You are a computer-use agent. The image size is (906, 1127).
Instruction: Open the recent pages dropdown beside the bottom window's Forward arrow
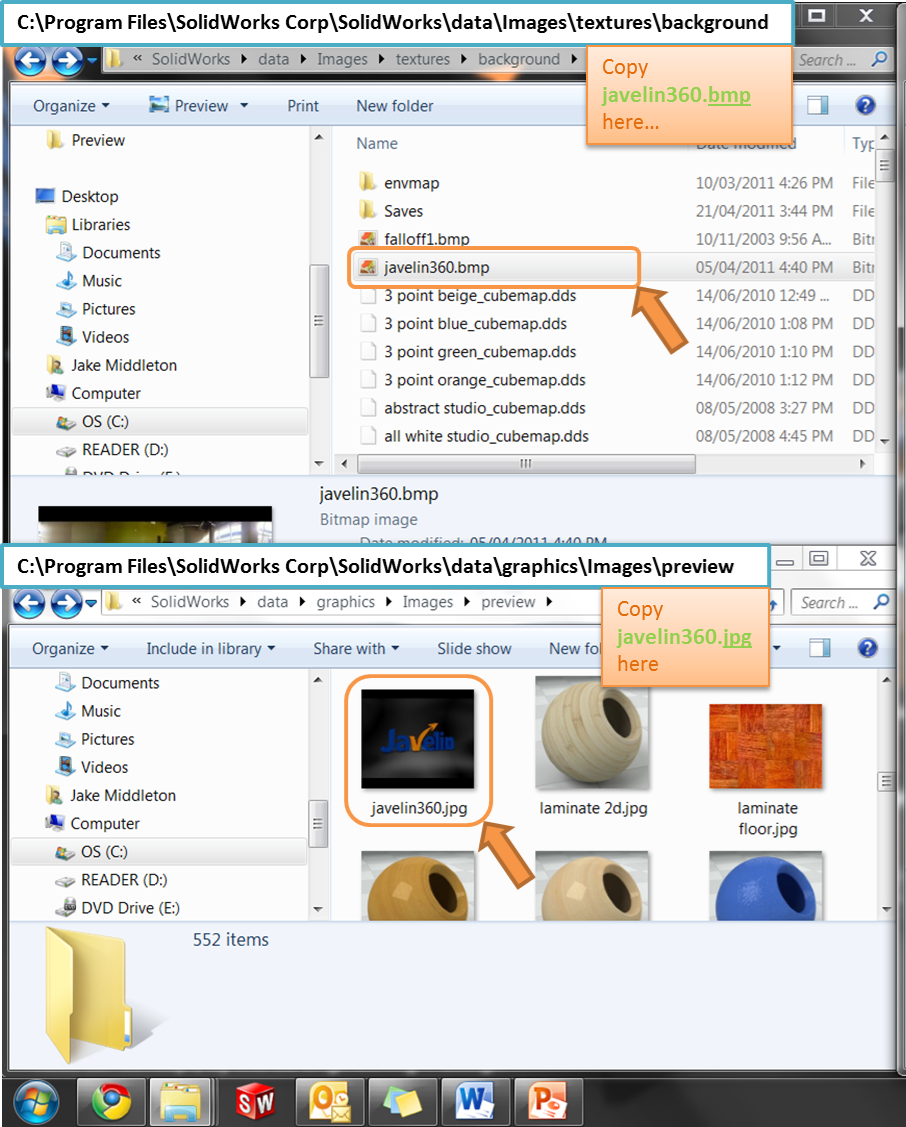point(91,604)
